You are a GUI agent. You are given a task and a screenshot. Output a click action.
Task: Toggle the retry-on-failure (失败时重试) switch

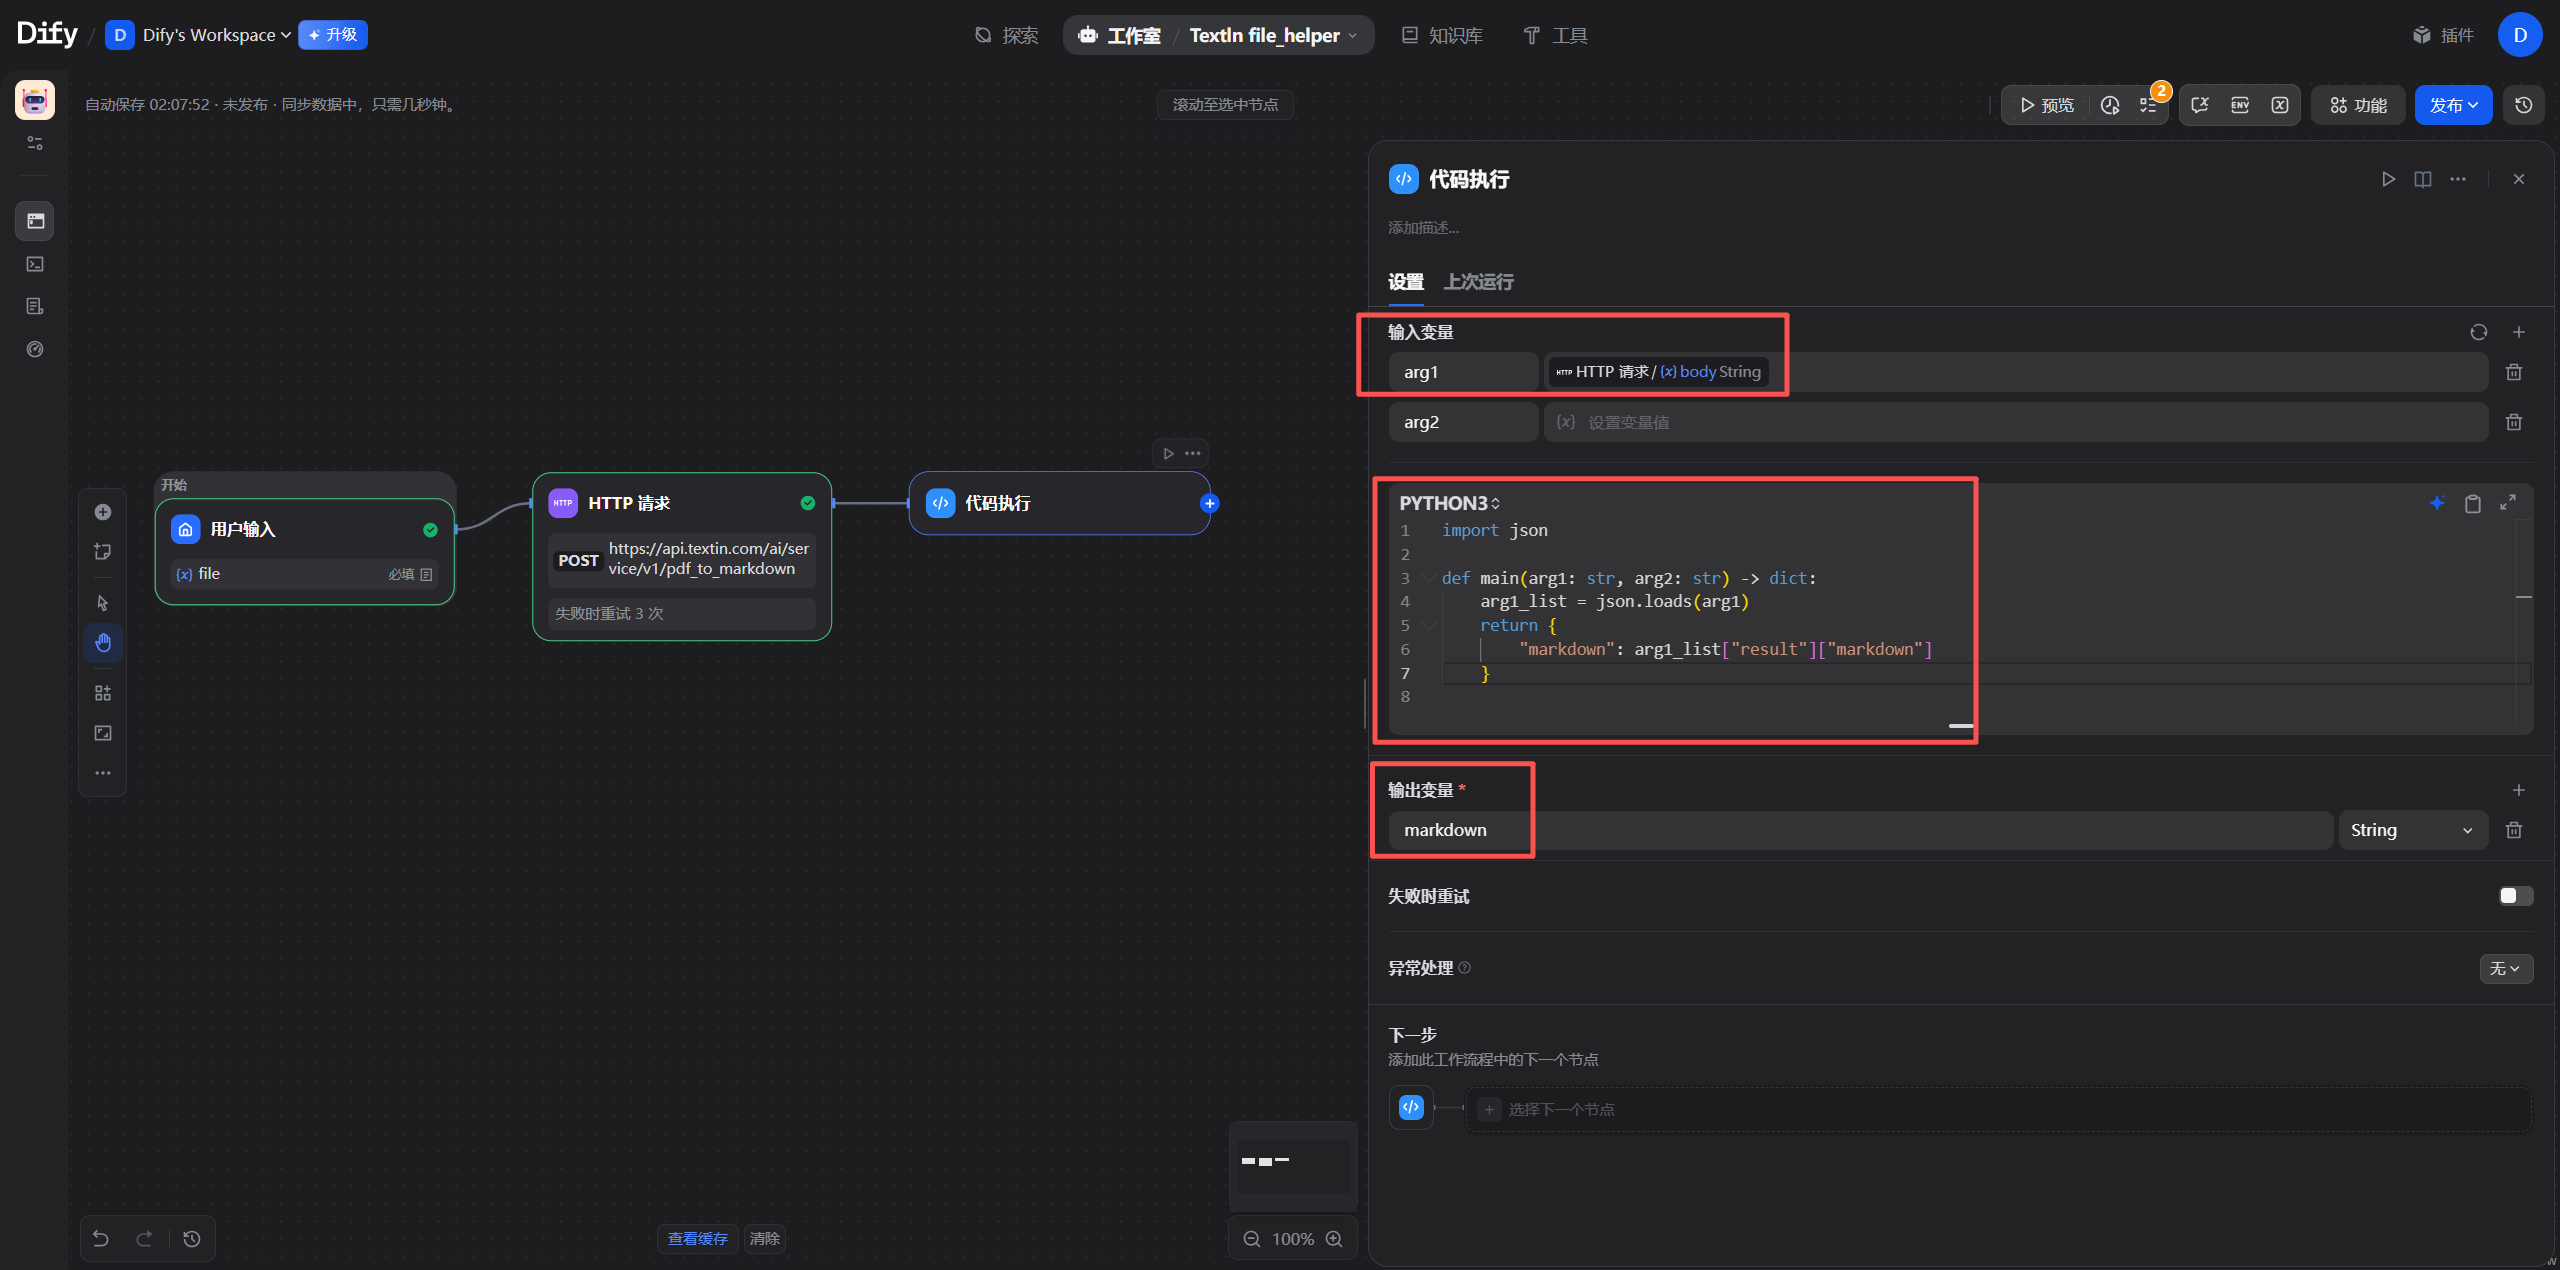pos(2514,896)
